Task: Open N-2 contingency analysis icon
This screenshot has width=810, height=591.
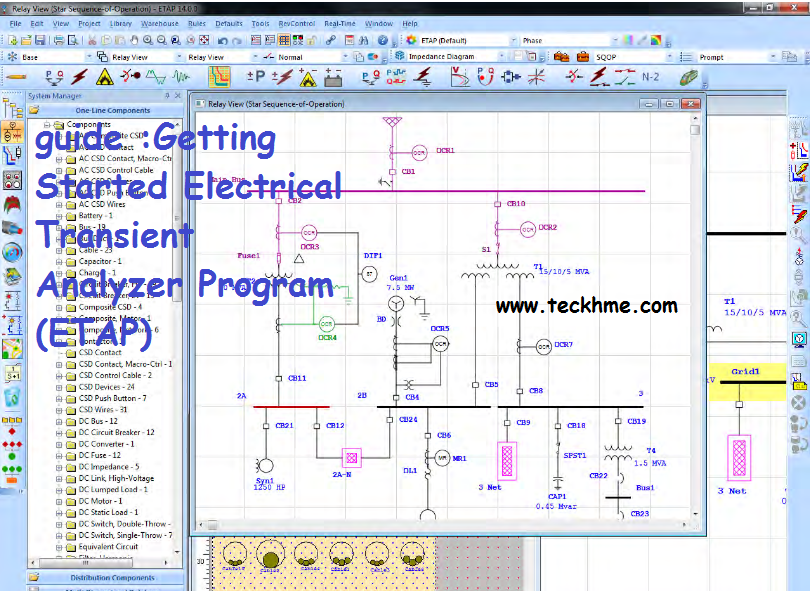Action: (x=650, y=77)
